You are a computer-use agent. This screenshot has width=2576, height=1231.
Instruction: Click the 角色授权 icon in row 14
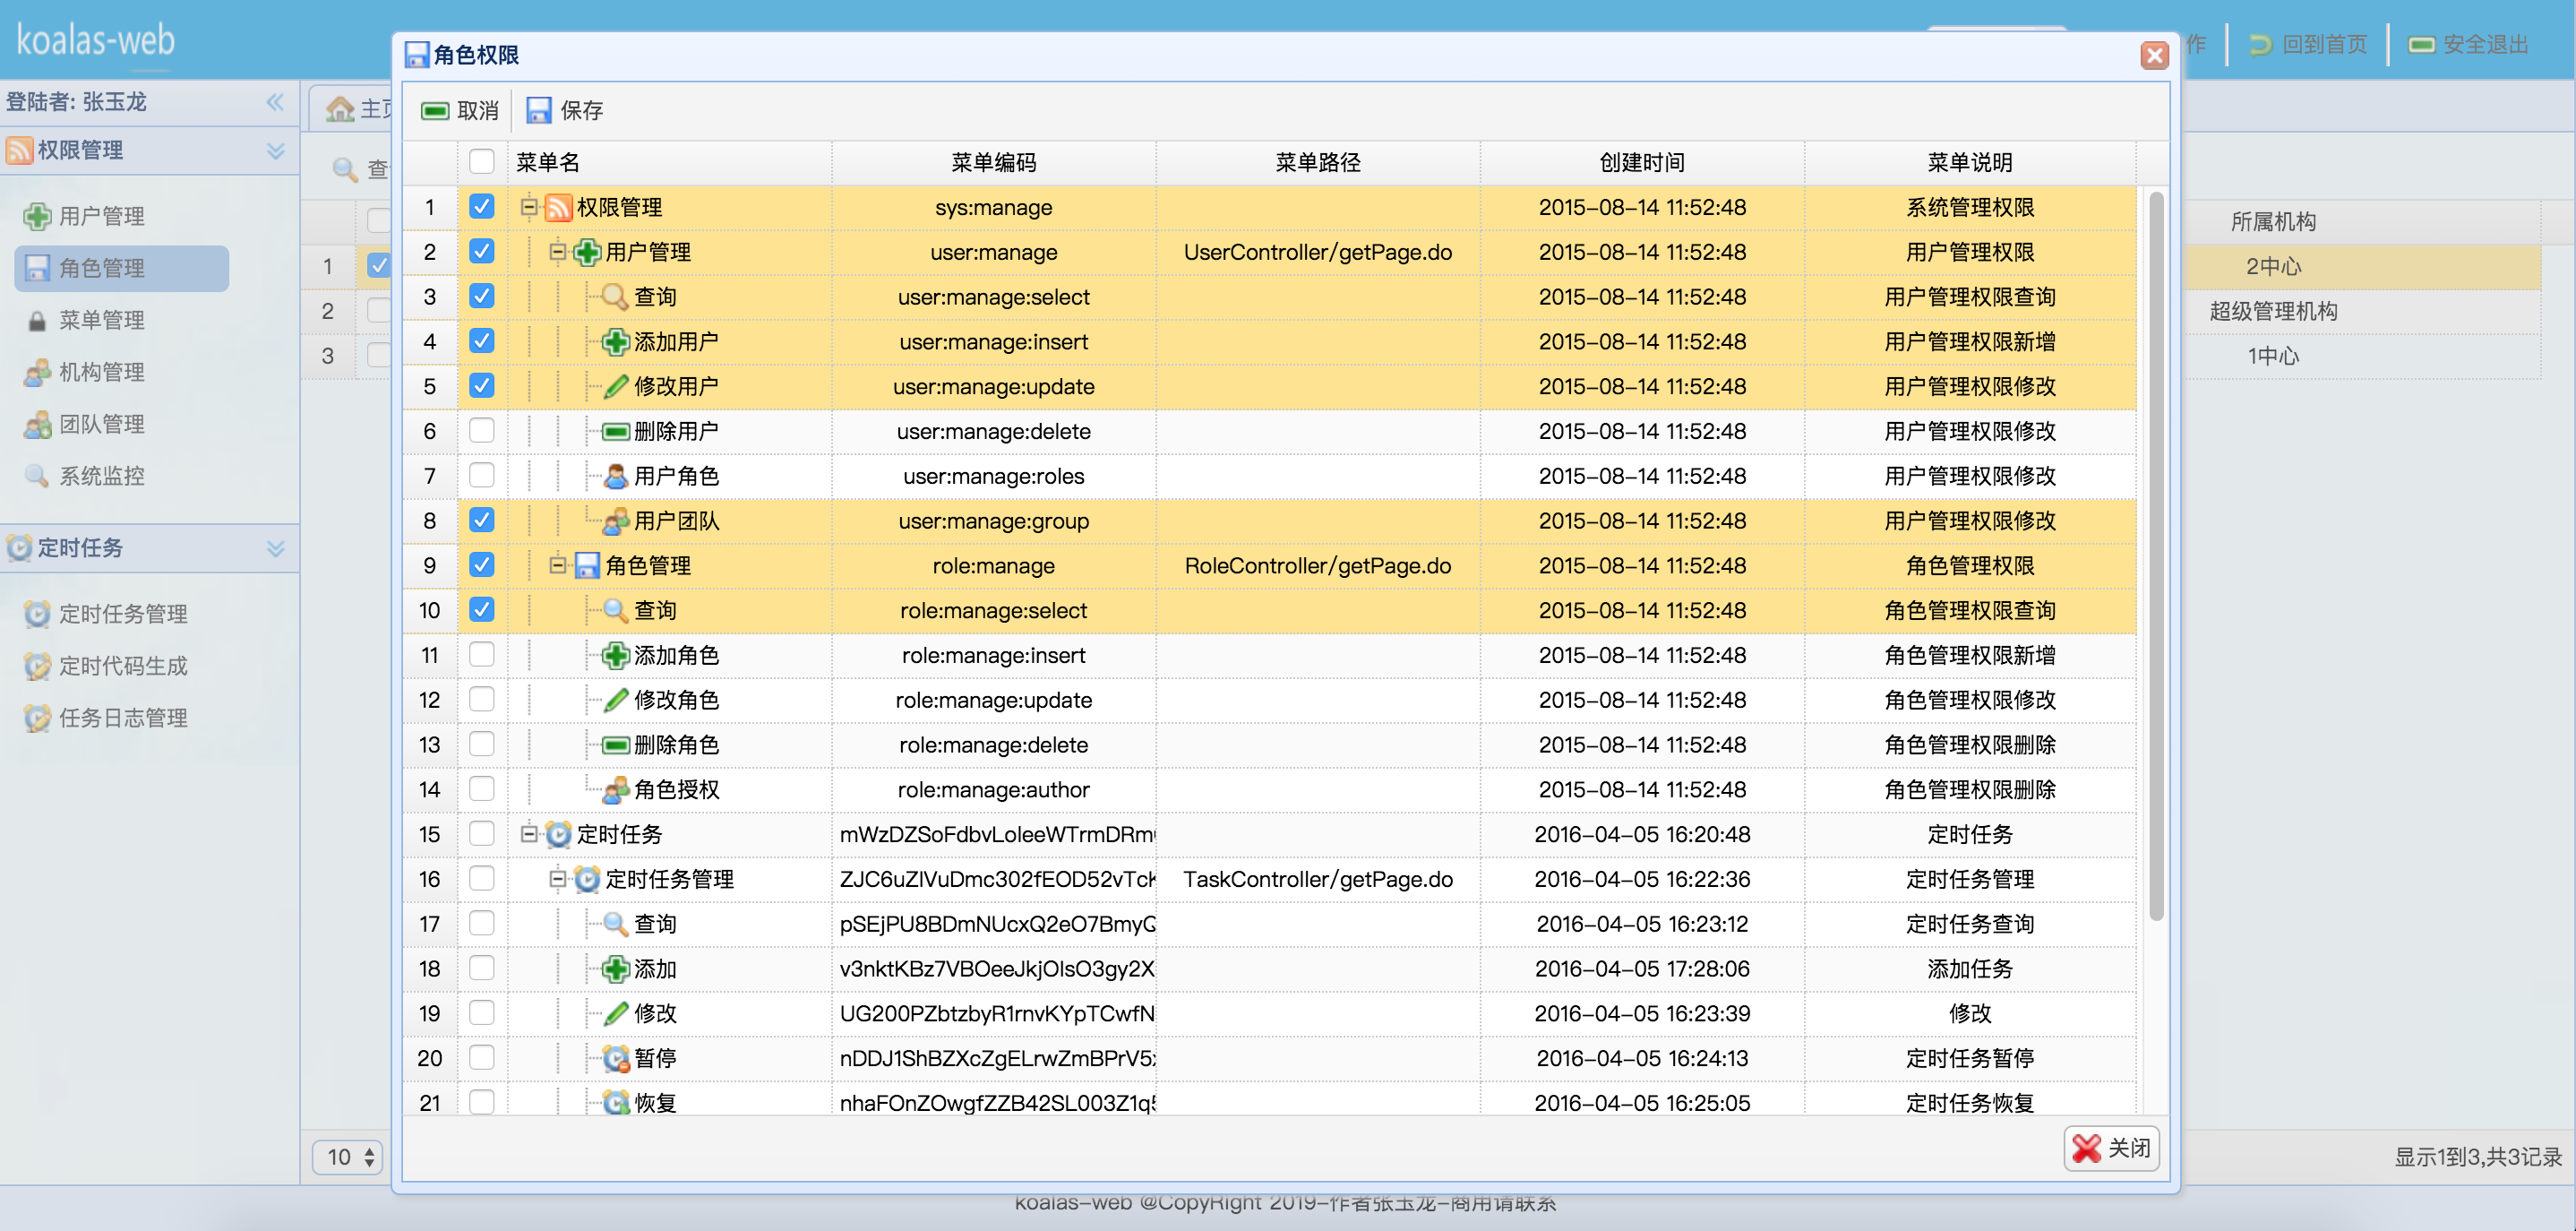pyautogui.click(x=615, y=790)
